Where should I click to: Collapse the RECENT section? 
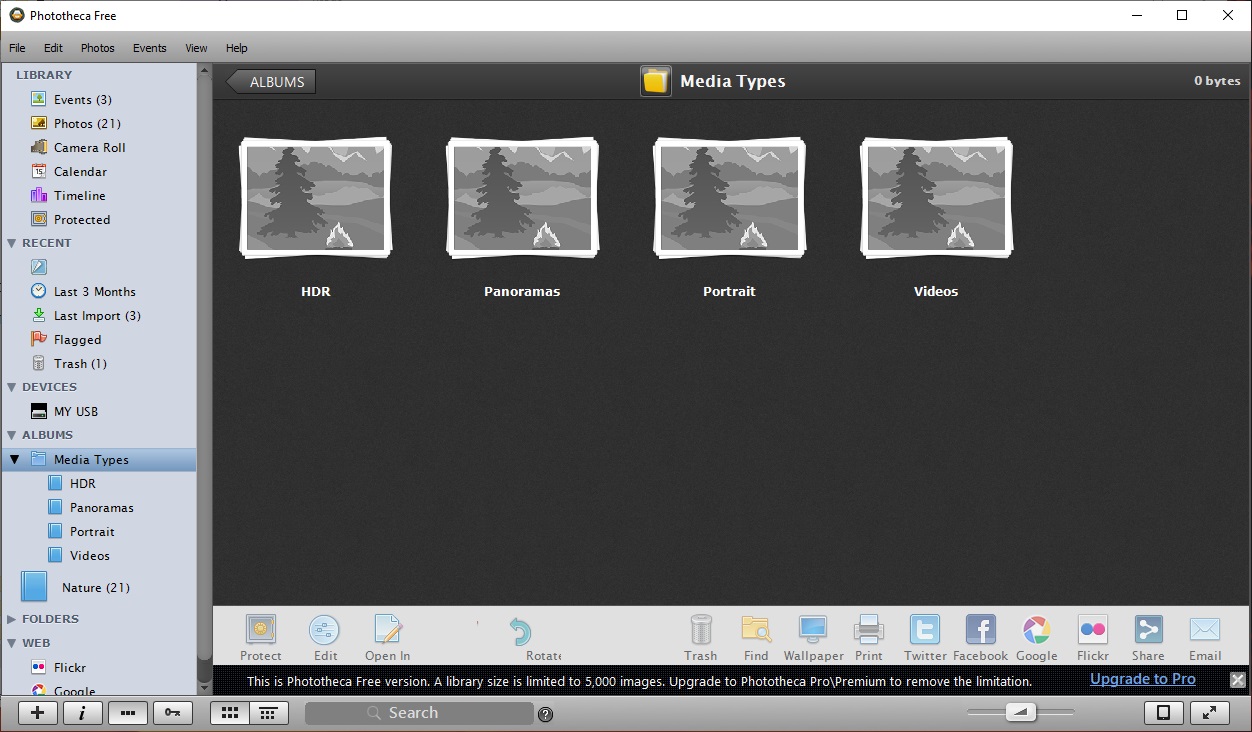(12, 242)
